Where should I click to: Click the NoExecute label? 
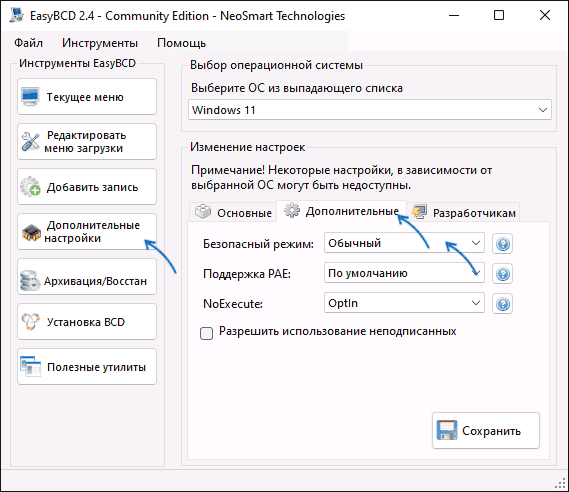tap(233, 304)
